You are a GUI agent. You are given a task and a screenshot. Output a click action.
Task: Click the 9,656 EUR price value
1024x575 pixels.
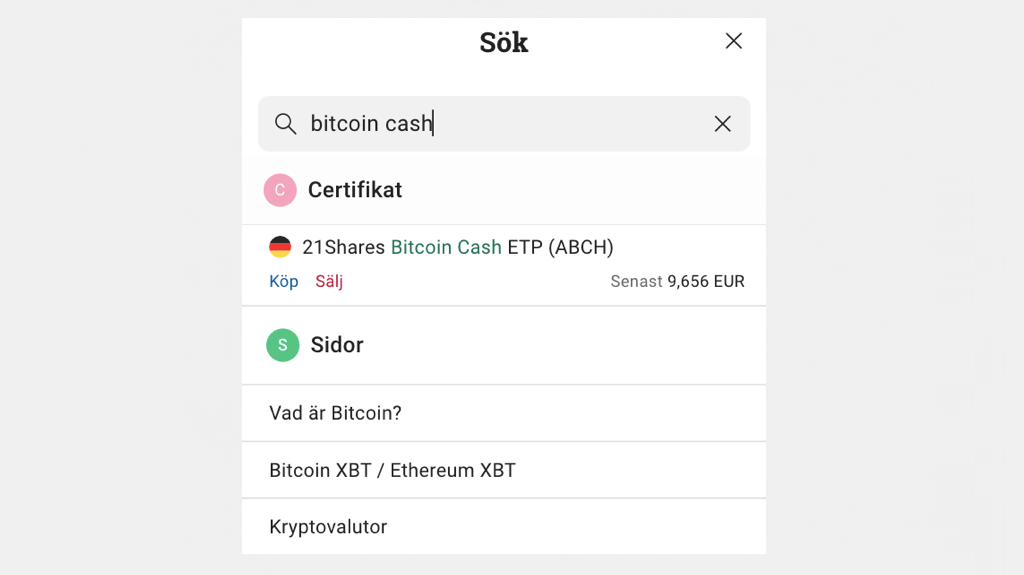706,282
